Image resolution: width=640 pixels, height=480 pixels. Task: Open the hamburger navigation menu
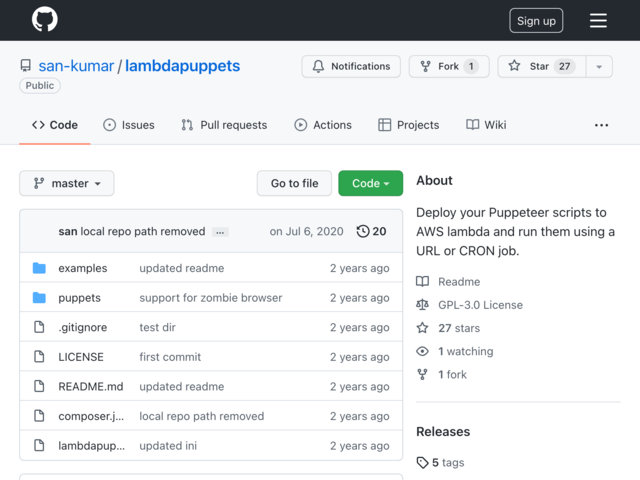point(598,20)
